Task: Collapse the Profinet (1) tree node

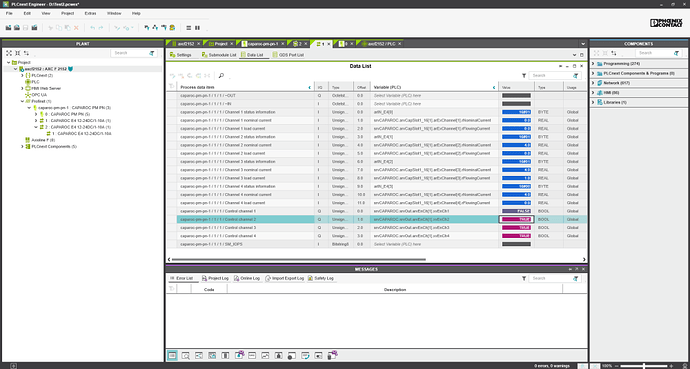Action: pos(22,101)
